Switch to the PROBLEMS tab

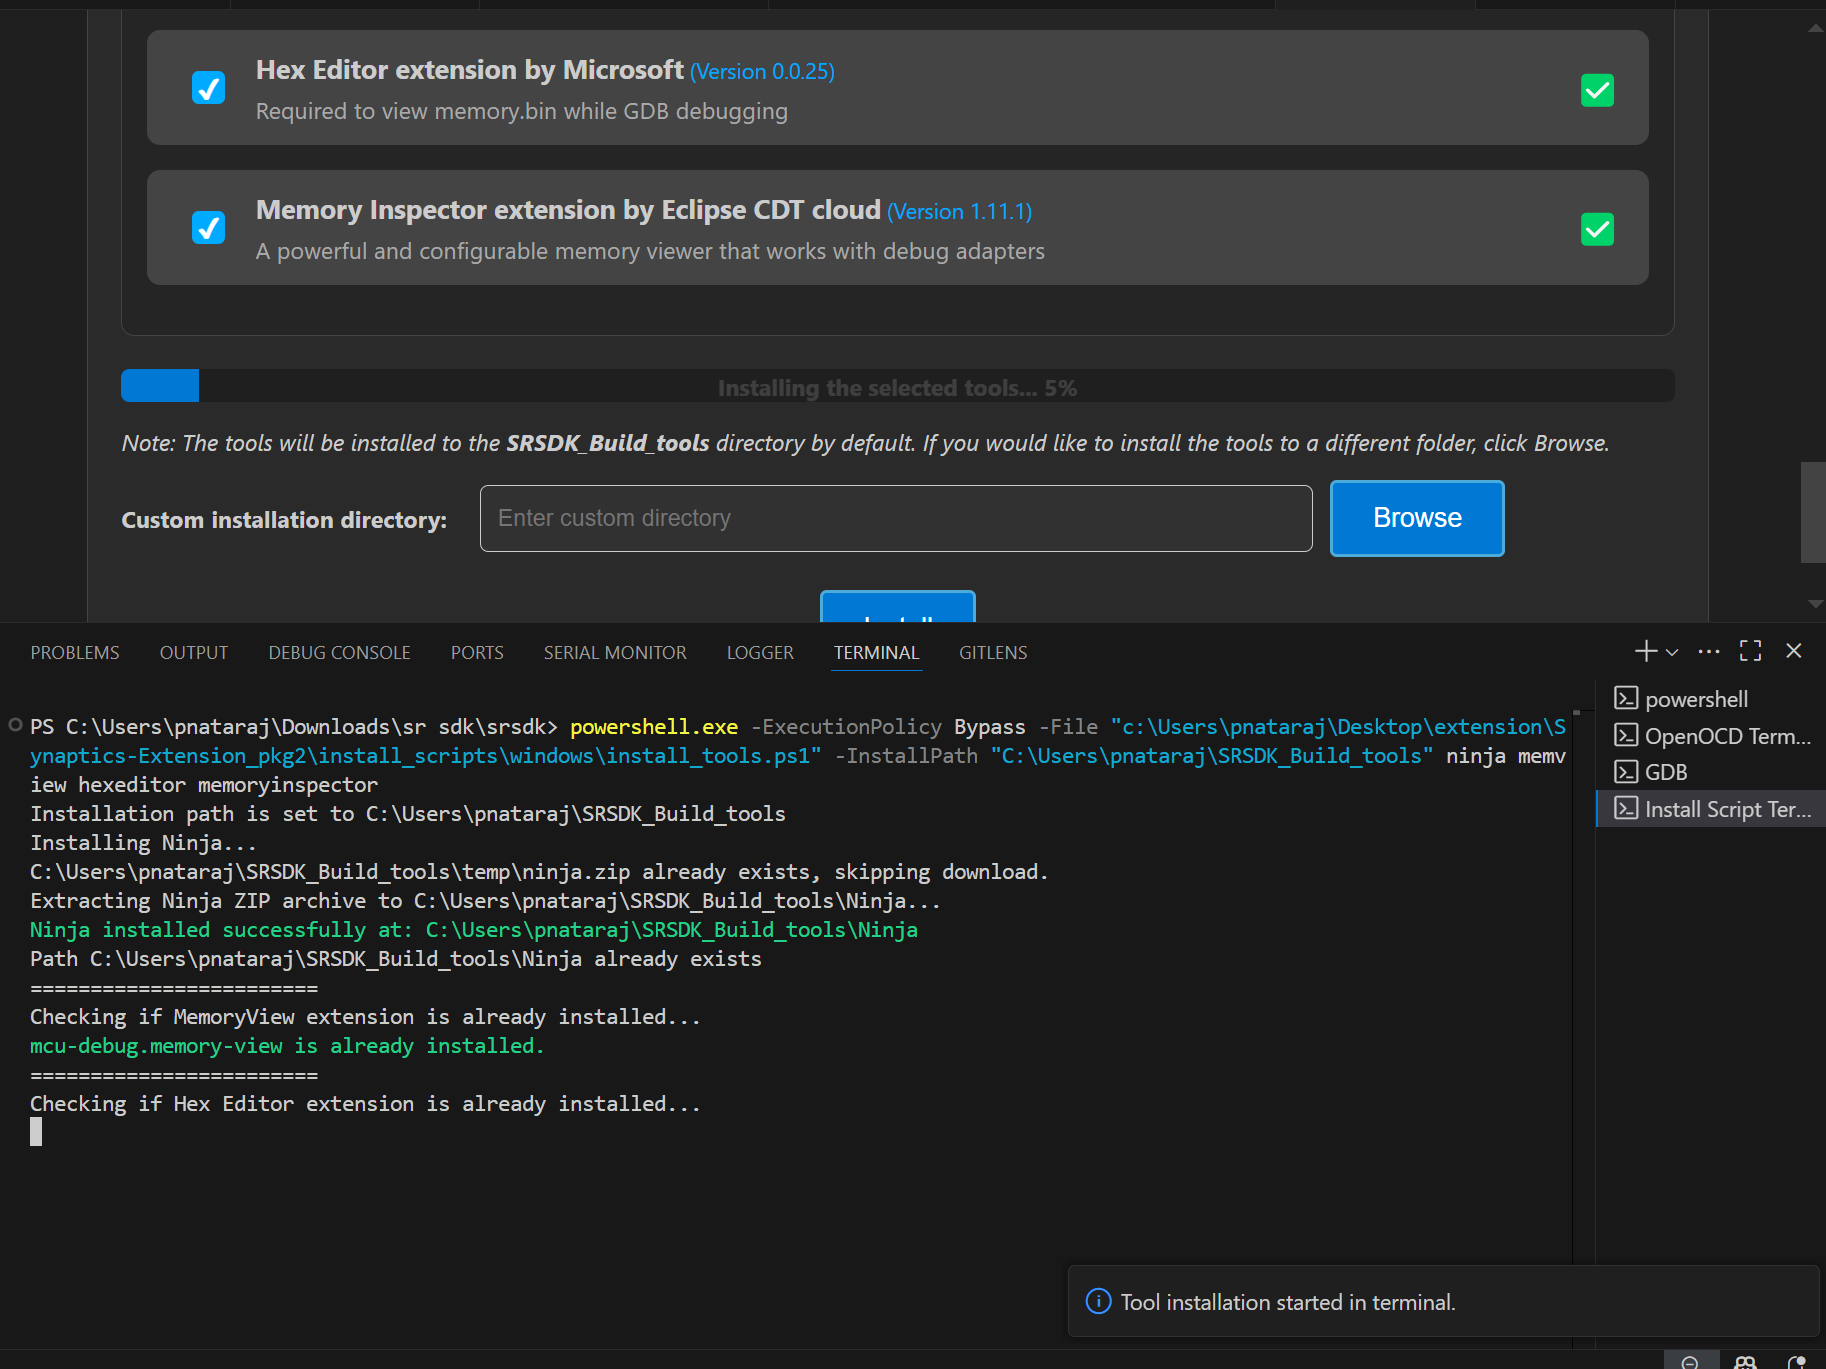click(75, 653)
